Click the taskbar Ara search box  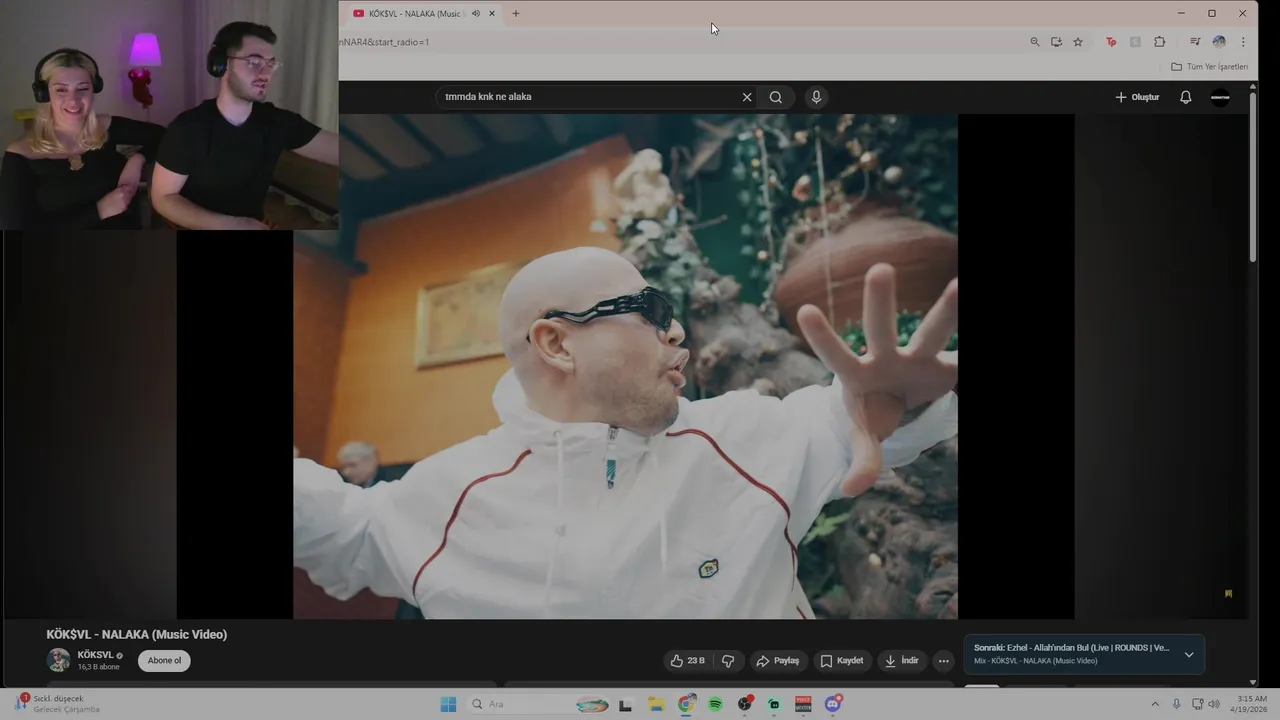[539, 704]
